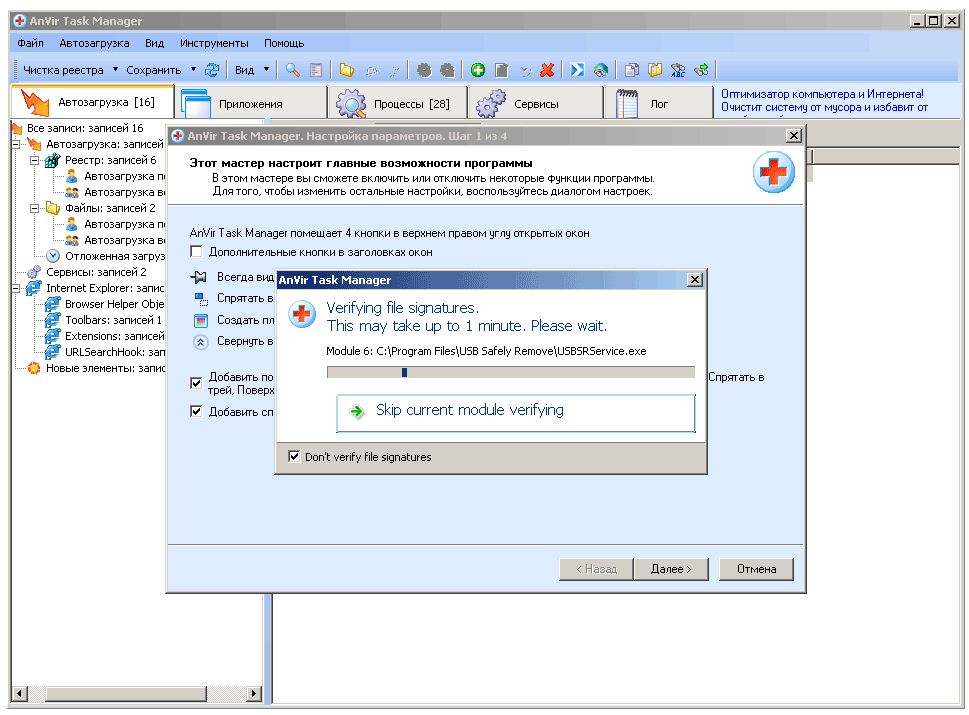The width and height of the screenshot is (969, 715).
Task: Click the file verification progress bar
Action: 510,372
